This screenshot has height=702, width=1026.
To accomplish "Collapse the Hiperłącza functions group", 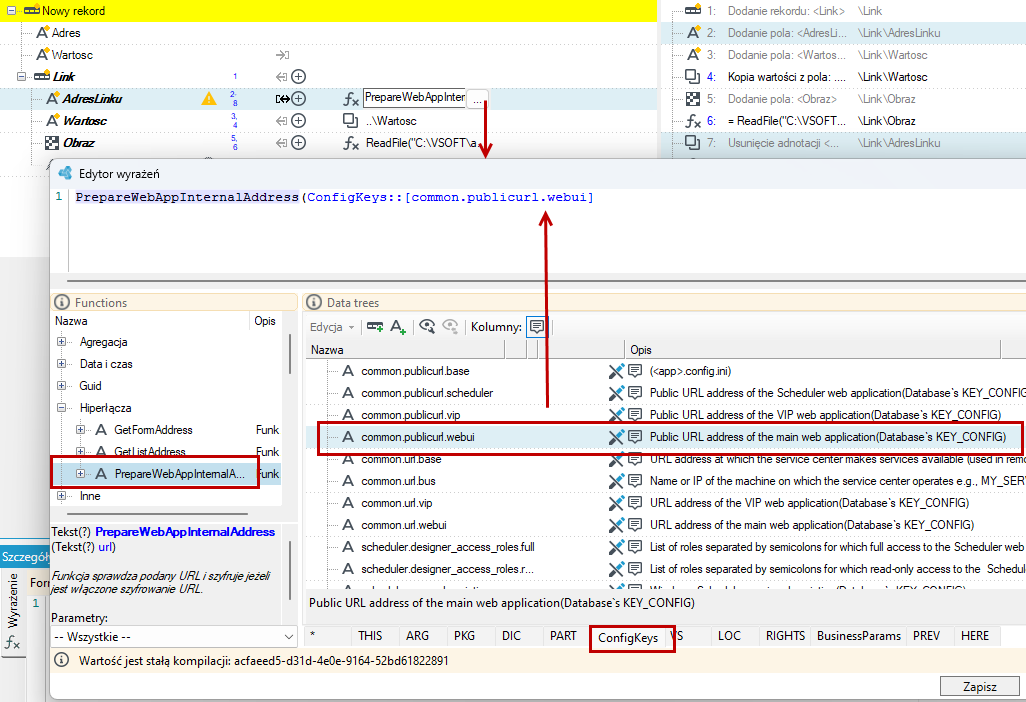I will tap(62, 408).
